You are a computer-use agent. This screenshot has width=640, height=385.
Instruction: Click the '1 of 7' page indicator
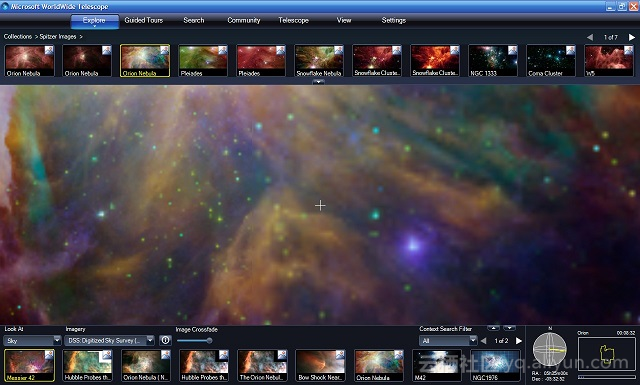(611, 37)
